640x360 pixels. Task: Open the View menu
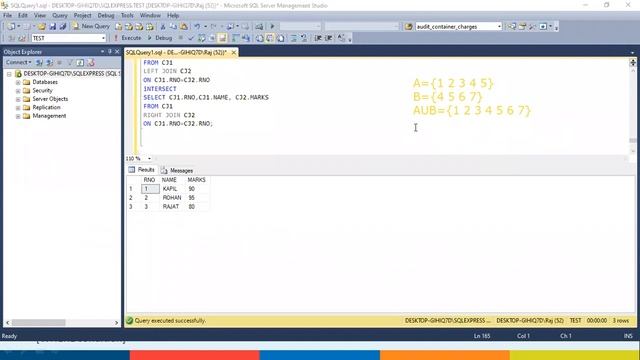pos(40,16)
